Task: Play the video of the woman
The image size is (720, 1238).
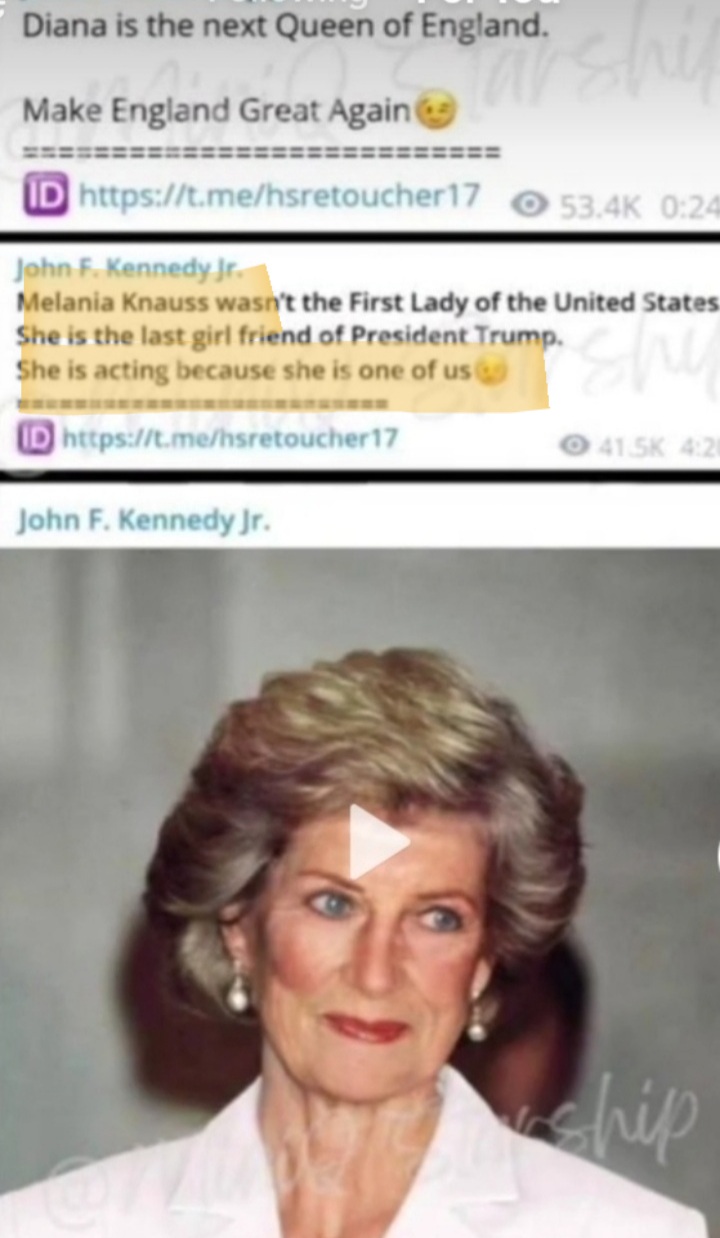Action: [378, 842]
